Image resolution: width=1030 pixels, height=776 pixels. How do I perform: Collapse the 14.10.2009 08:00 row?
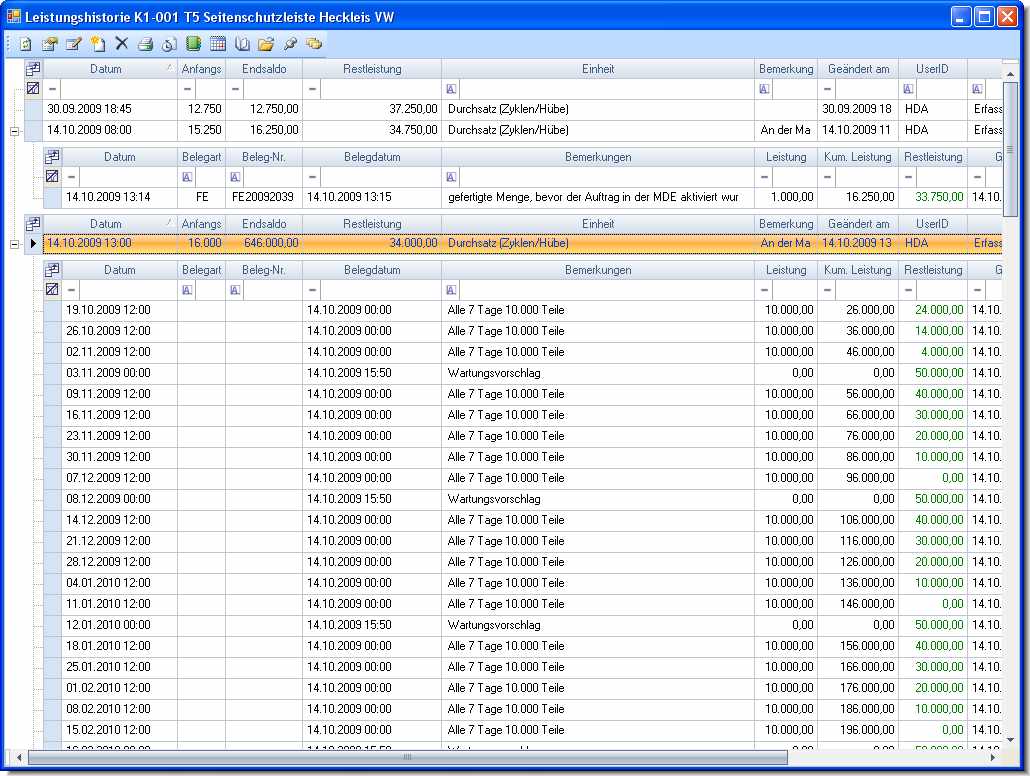tap(14, 130)
